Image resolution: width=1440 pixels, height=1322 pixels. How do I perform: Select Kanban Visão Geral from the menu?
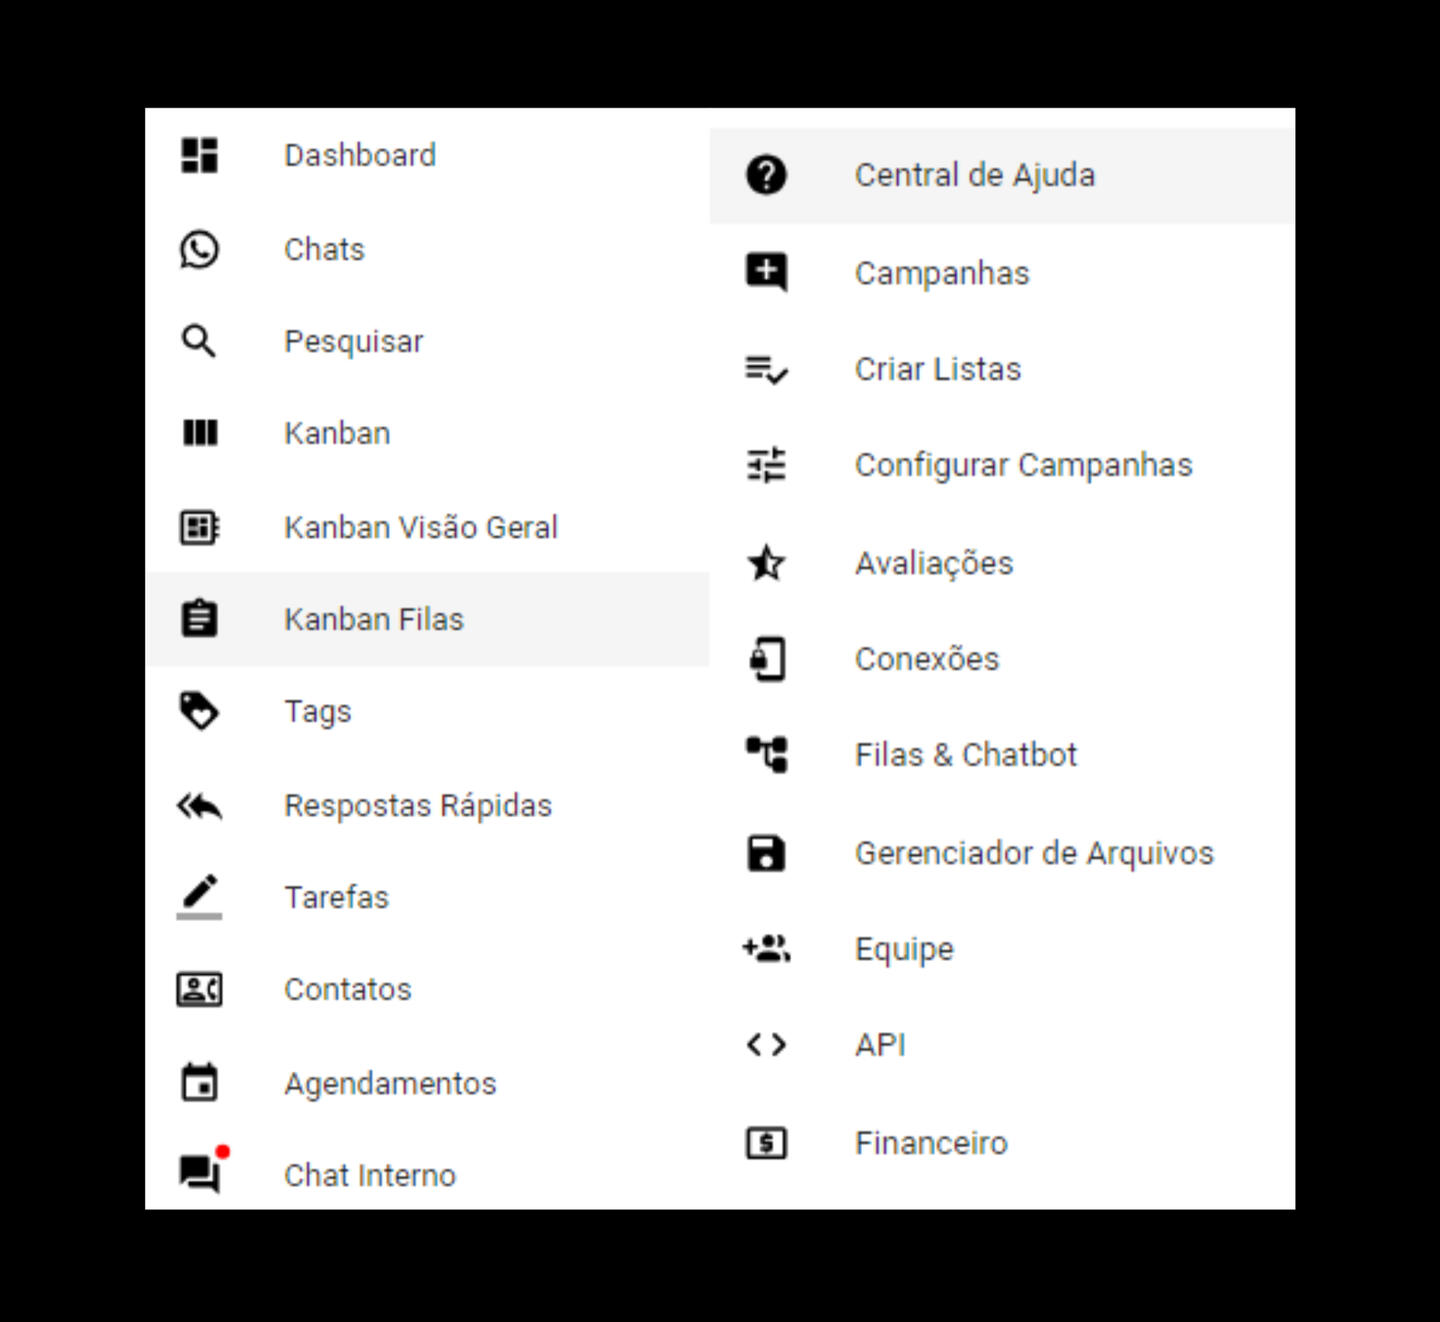click(x=420, y=527)
